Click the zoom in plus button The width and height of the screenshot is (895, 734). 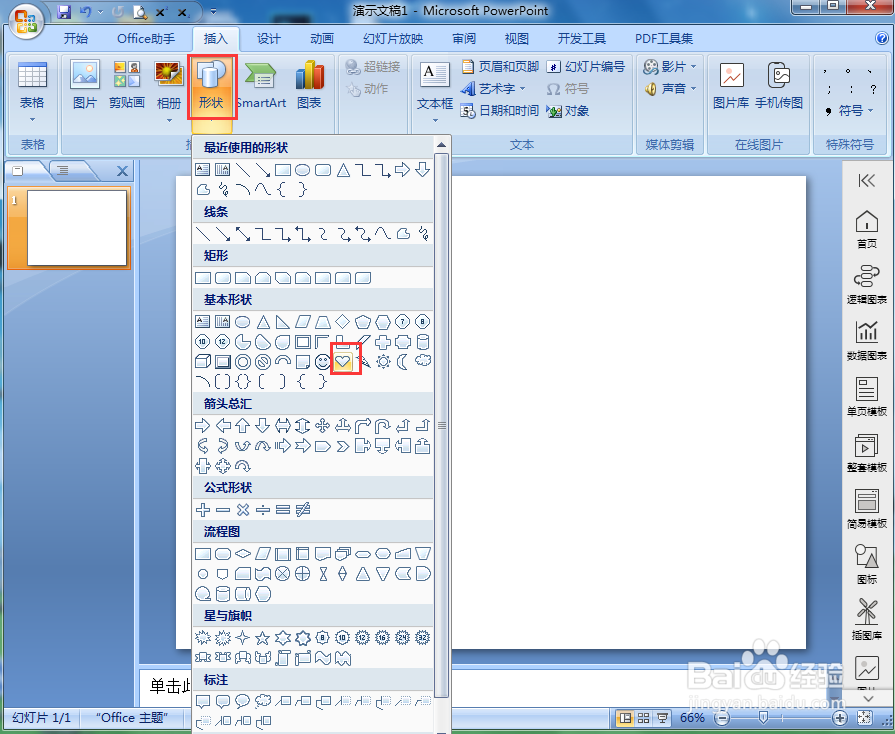(839, 718)
